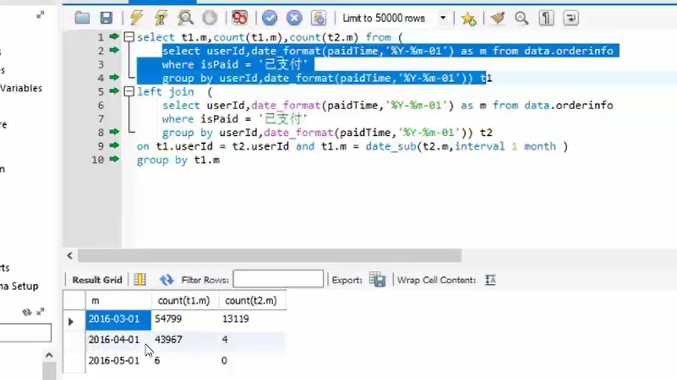The height and width of the screenshot is (380, 677).
Task: Commit transaction with blue checkmark icon
Action: point(269,18)
